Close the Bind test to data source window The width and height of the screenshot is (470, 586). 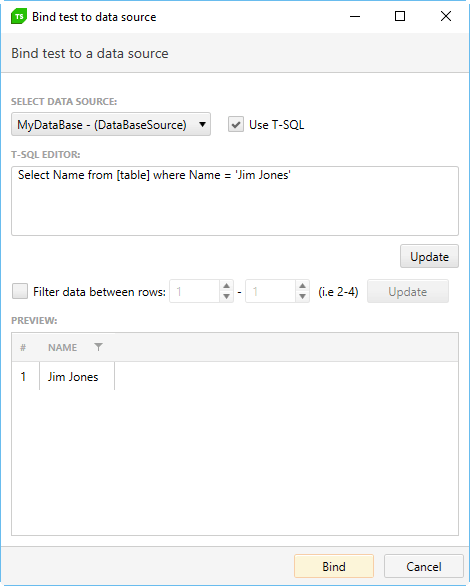pyautogui.click(x=446, y=16)
